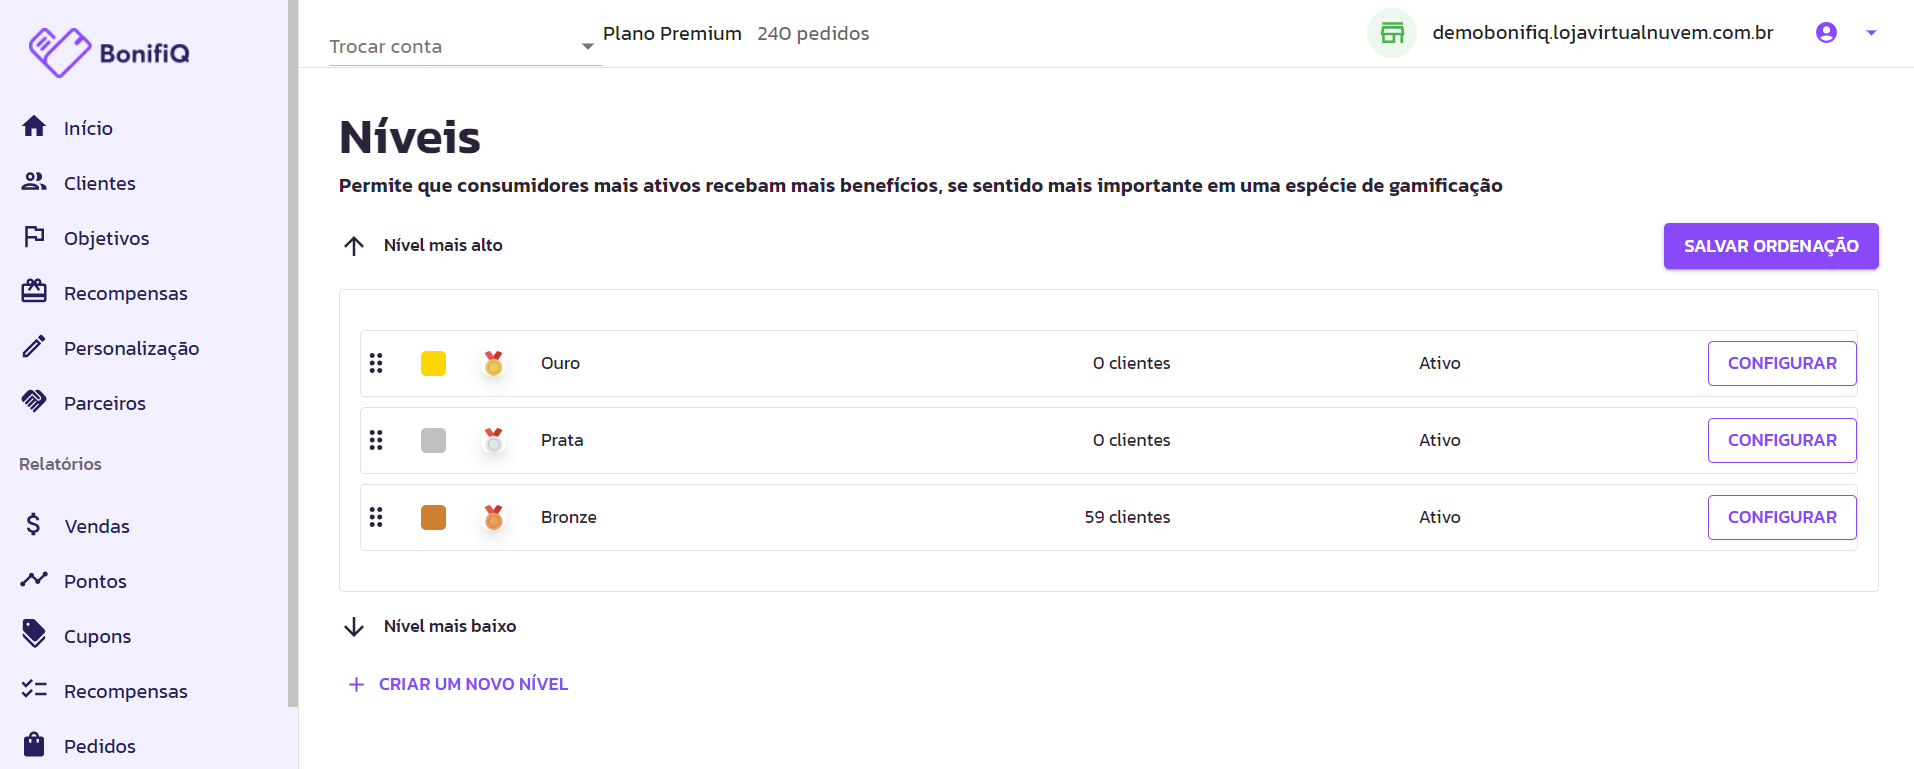Click the SALVAR ORDENAÇÃO button

coord(1771,246)
